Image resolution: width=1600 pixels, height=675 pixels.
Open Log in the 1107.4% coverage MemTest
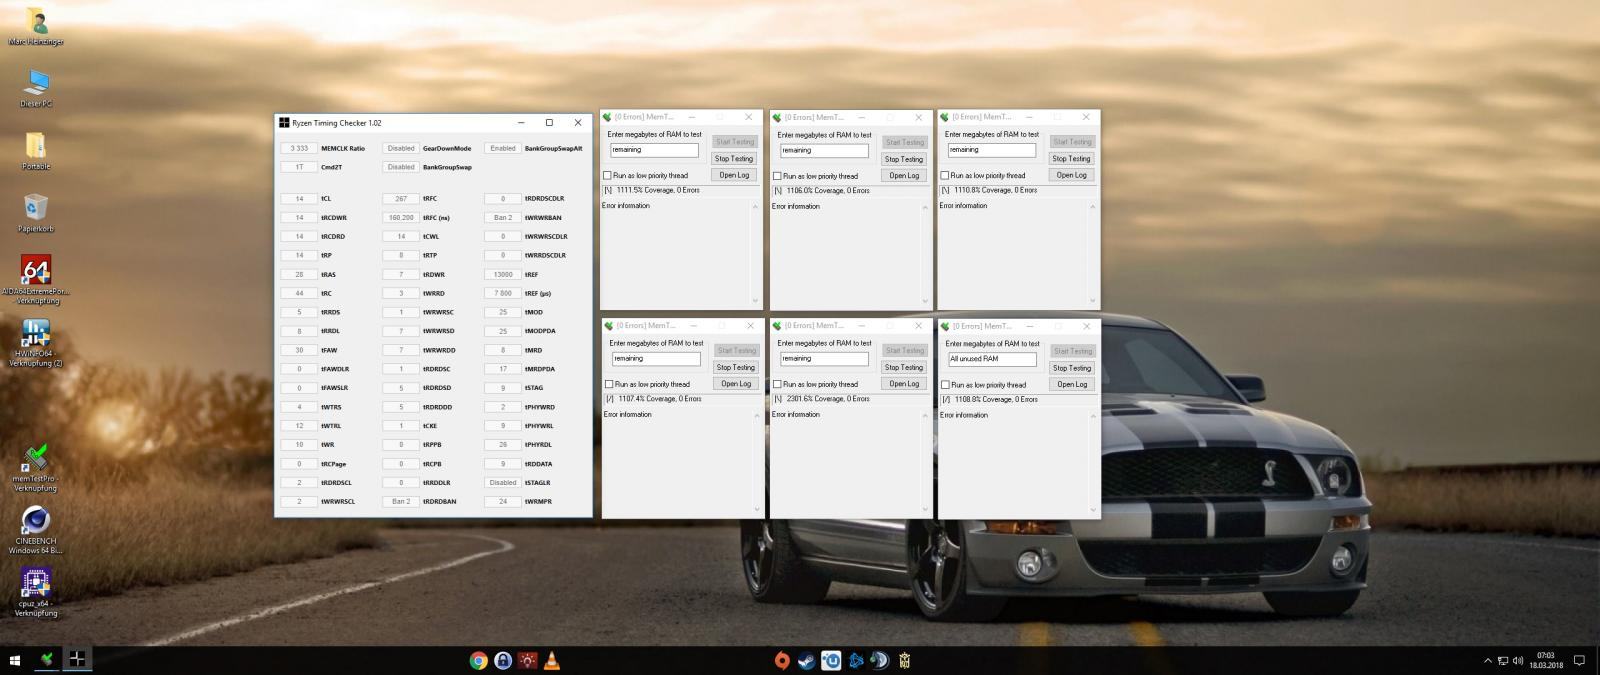[736, 383]
